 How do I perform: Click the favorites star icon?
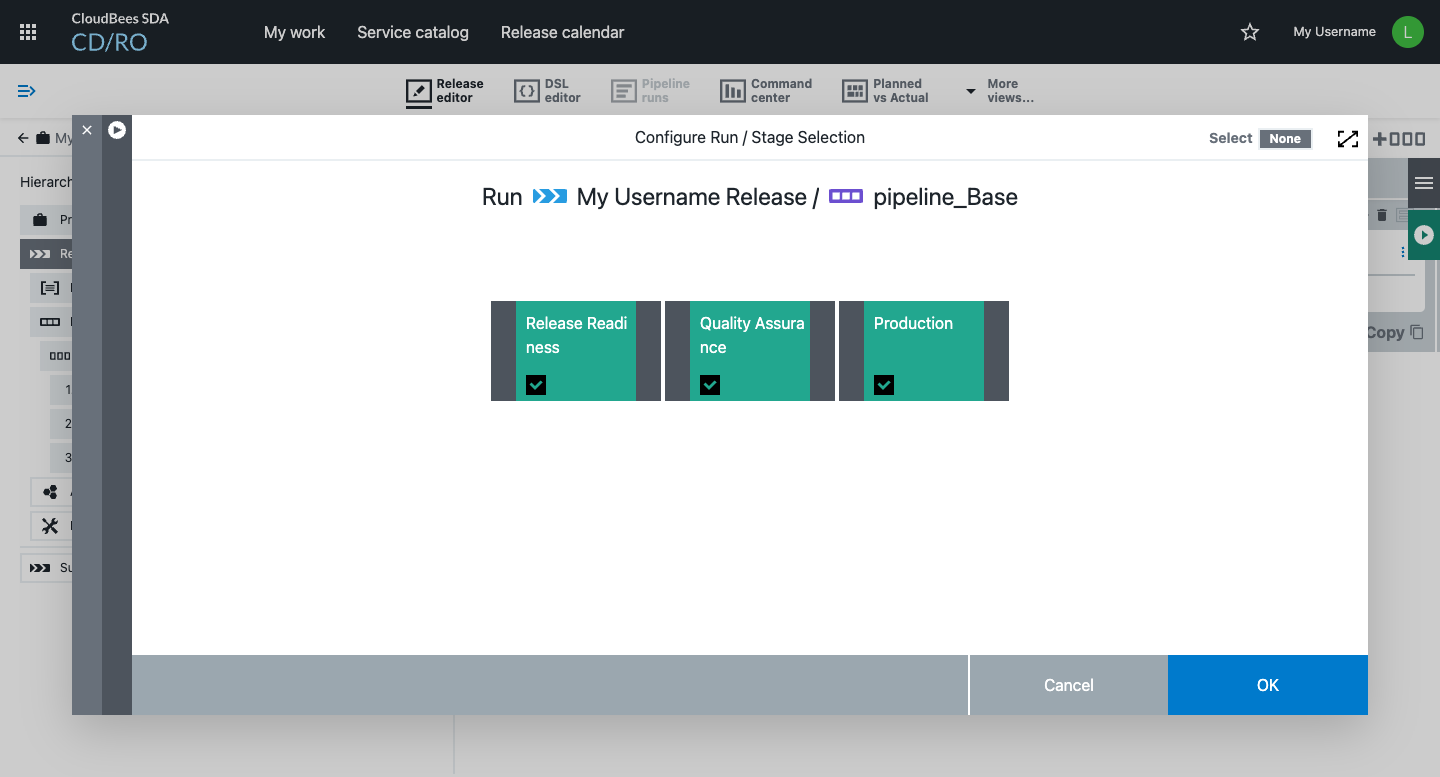coord(1249,32)
